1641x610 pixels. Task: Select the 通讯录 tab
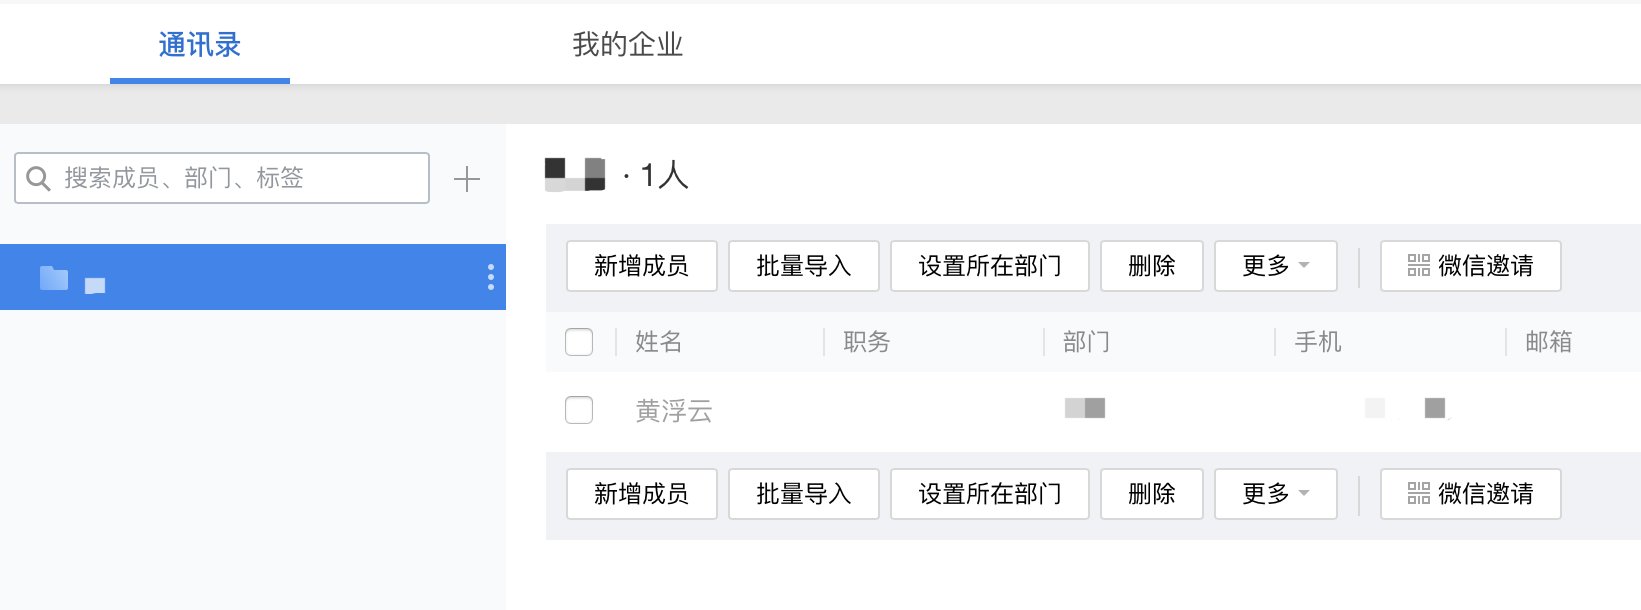[x=198, y=44]
